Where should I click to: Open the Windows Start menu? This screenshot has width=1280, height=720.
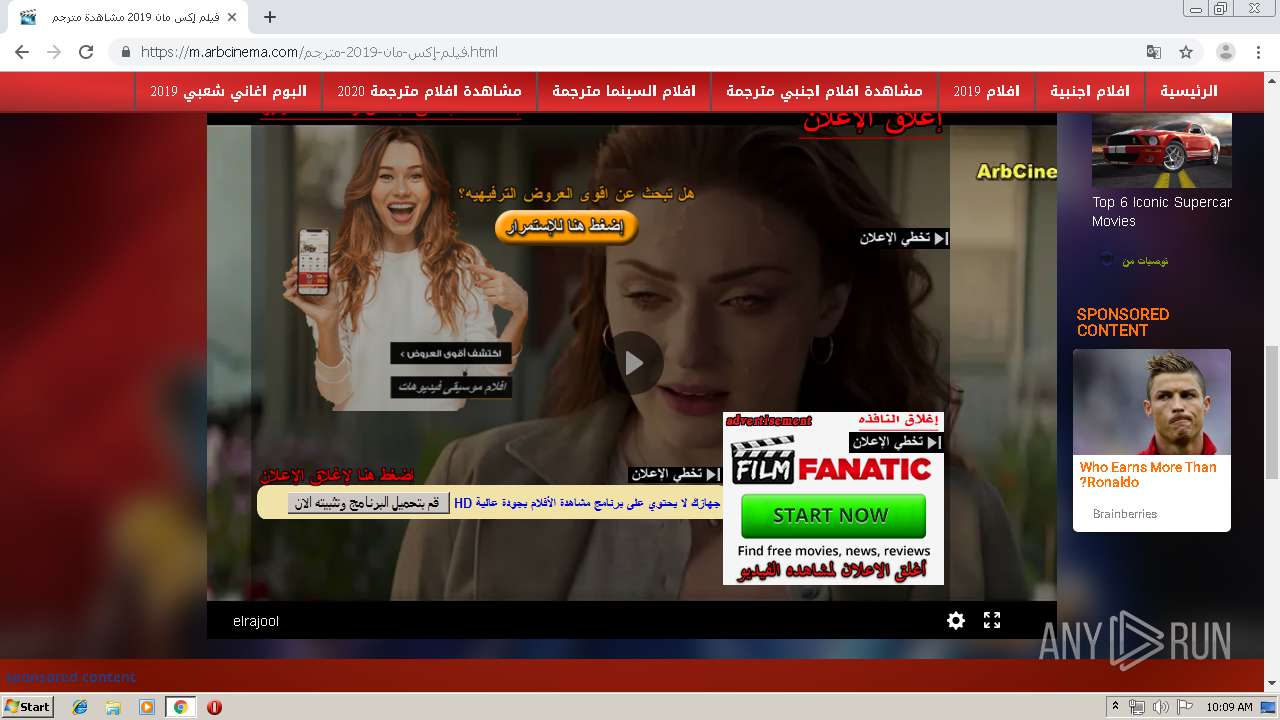pyautogui.click(x=27, y=707)
